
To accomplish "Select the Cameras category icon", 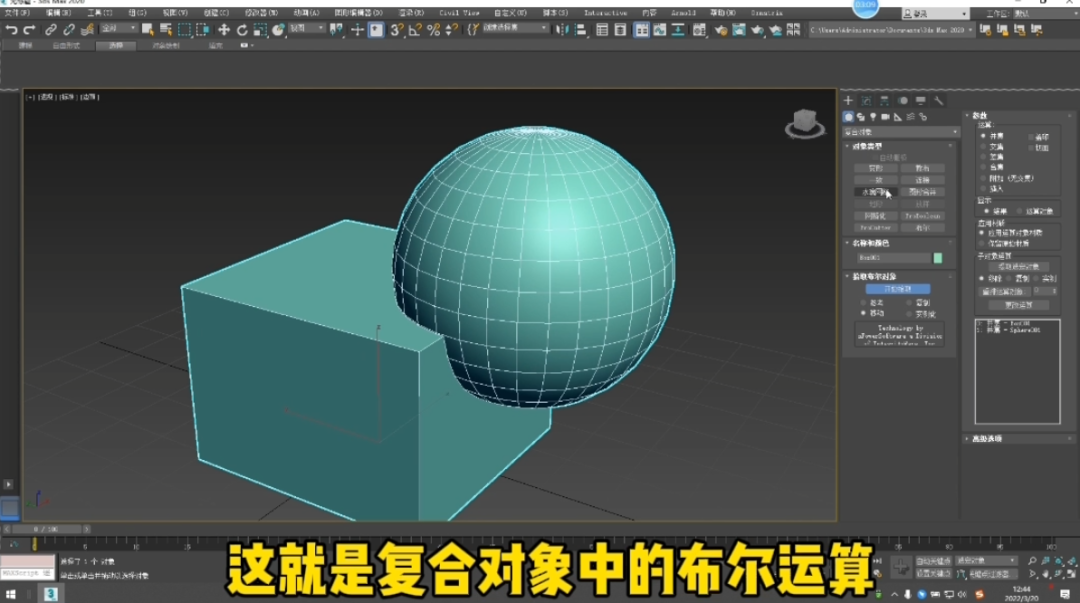I will coord(886,117).
